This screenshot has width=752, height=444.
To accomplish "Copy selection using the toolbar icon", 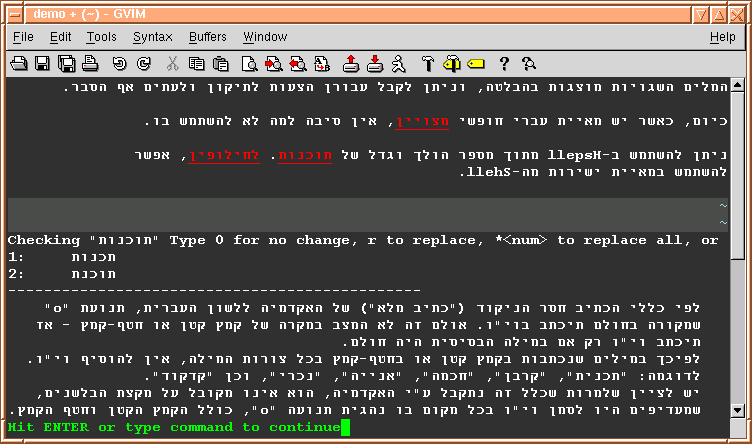I will tap(197, 63).
